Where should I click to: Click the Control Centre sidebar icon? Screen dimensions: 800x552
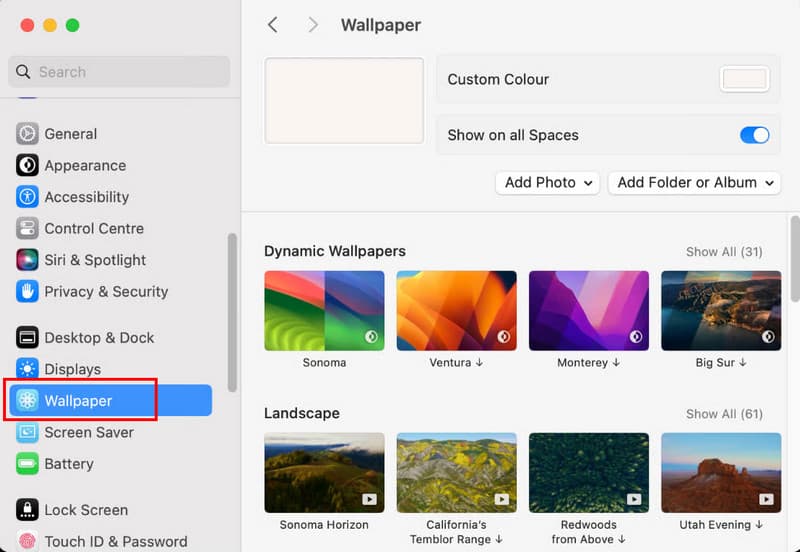27,229
